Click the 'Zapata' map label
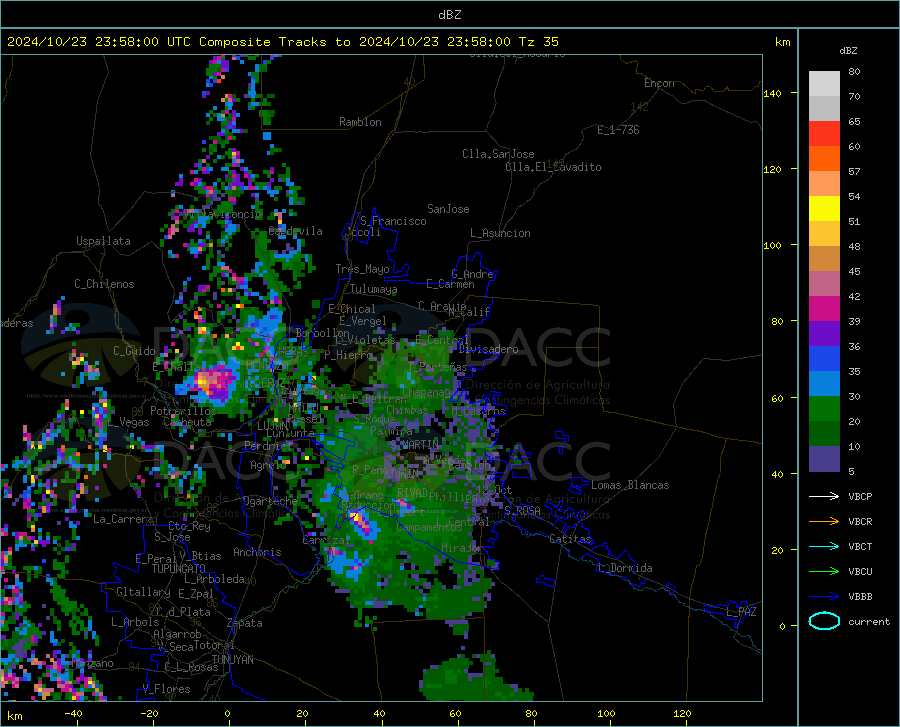The height and width of the screenshot is (727, 900). tap(245, 623)
